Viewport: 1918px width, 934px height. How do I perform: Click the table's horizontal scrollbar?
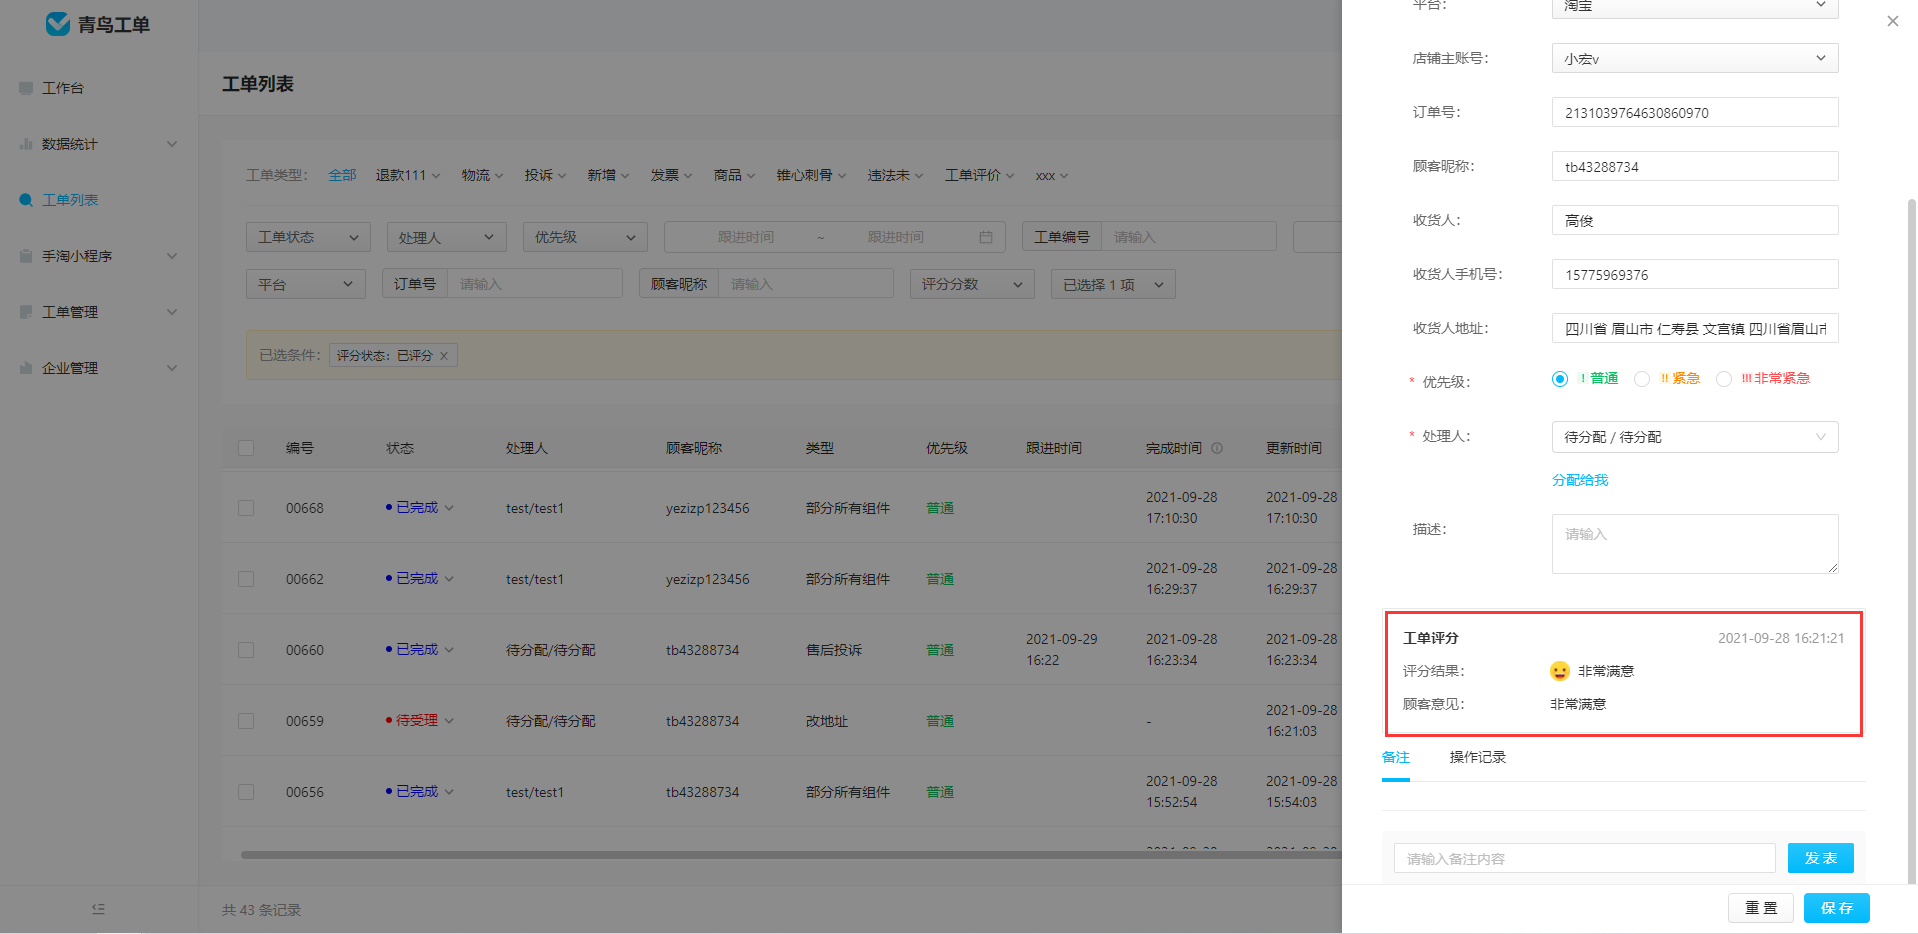pos(790,855)
